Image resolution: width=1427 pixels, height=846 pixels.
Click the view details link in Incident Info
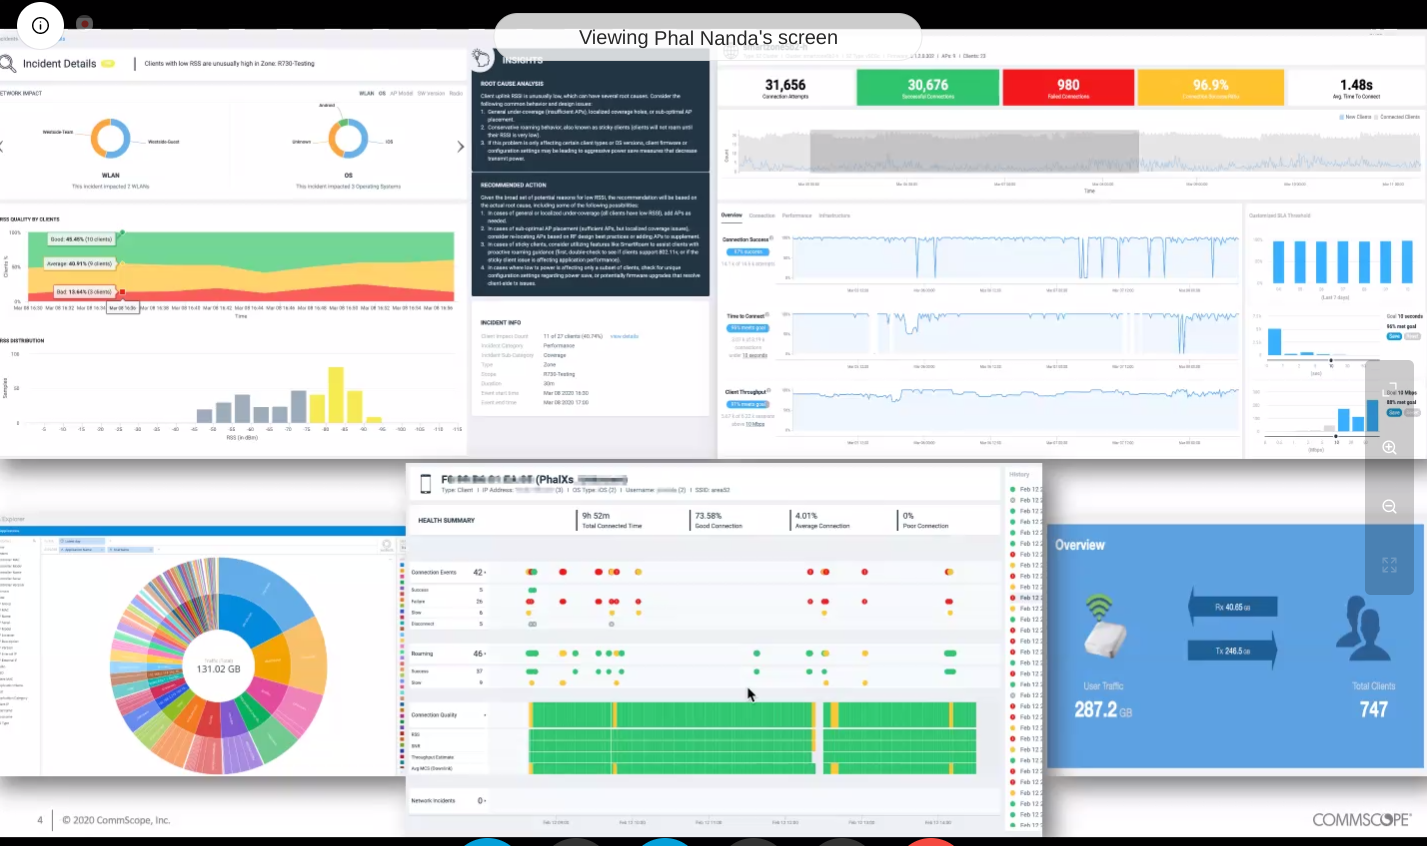pos(624,337)
